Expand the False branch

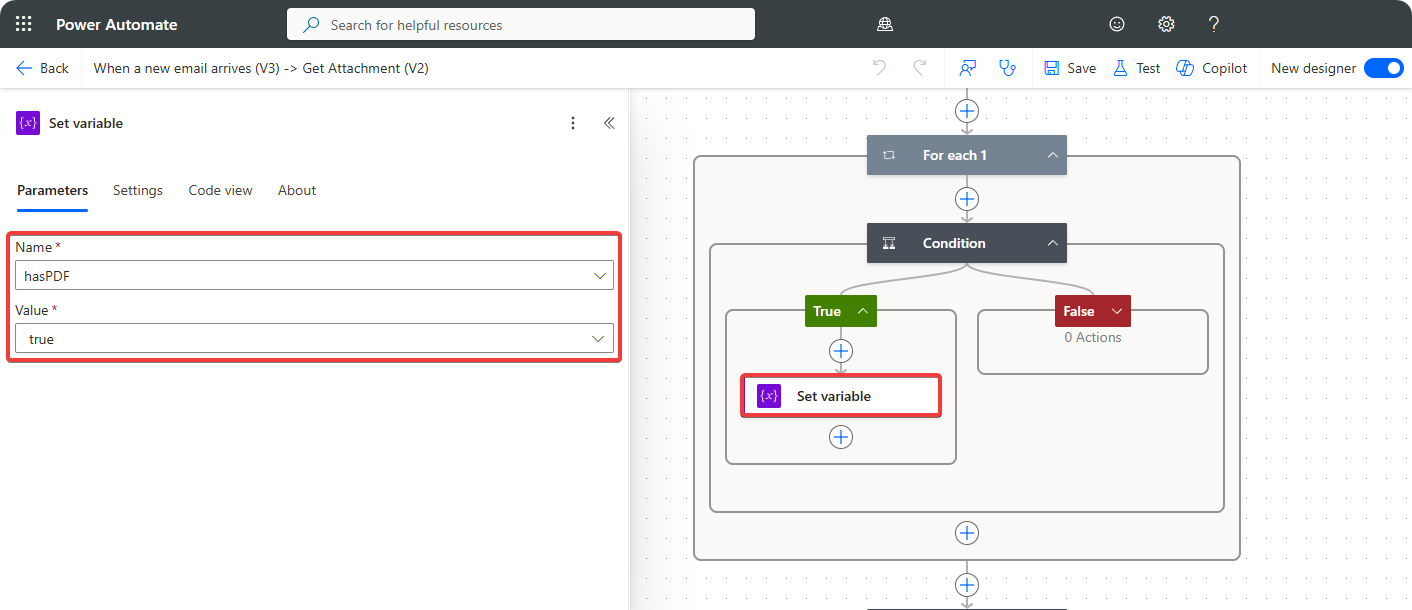tap(1116, 311)
